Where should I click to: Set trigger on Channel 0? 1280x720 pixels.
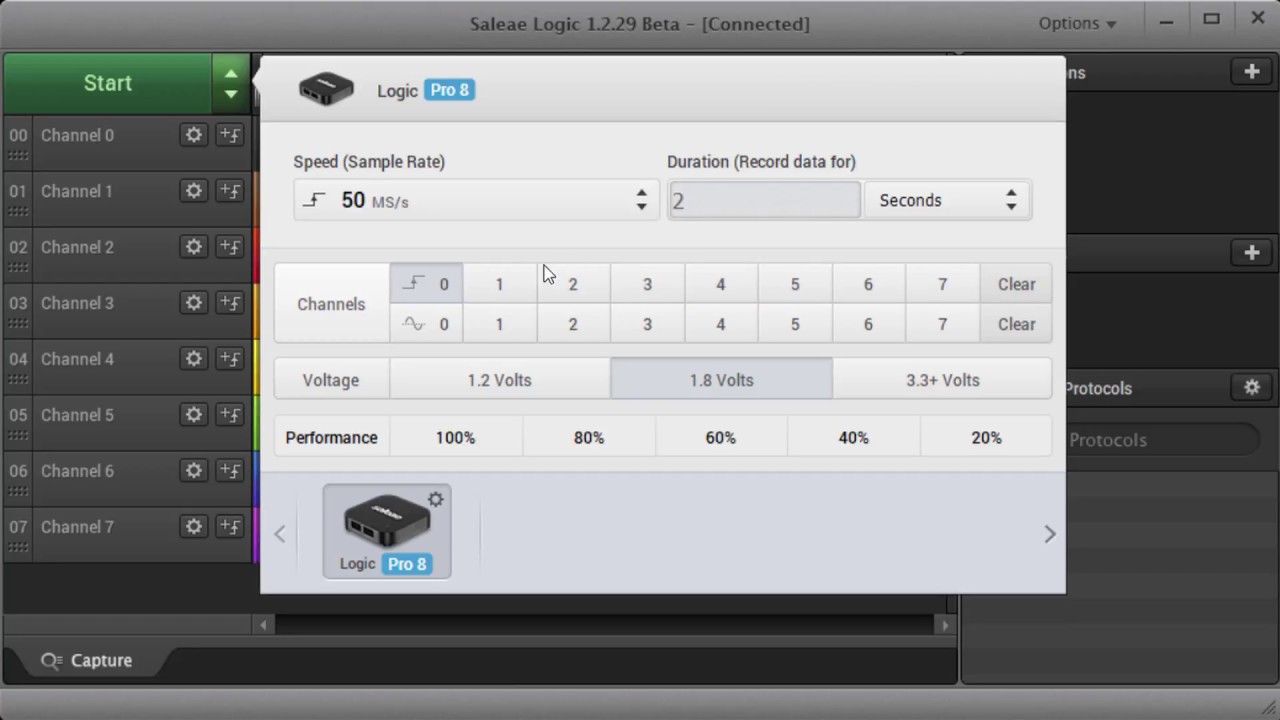click(x=230, y=135)
